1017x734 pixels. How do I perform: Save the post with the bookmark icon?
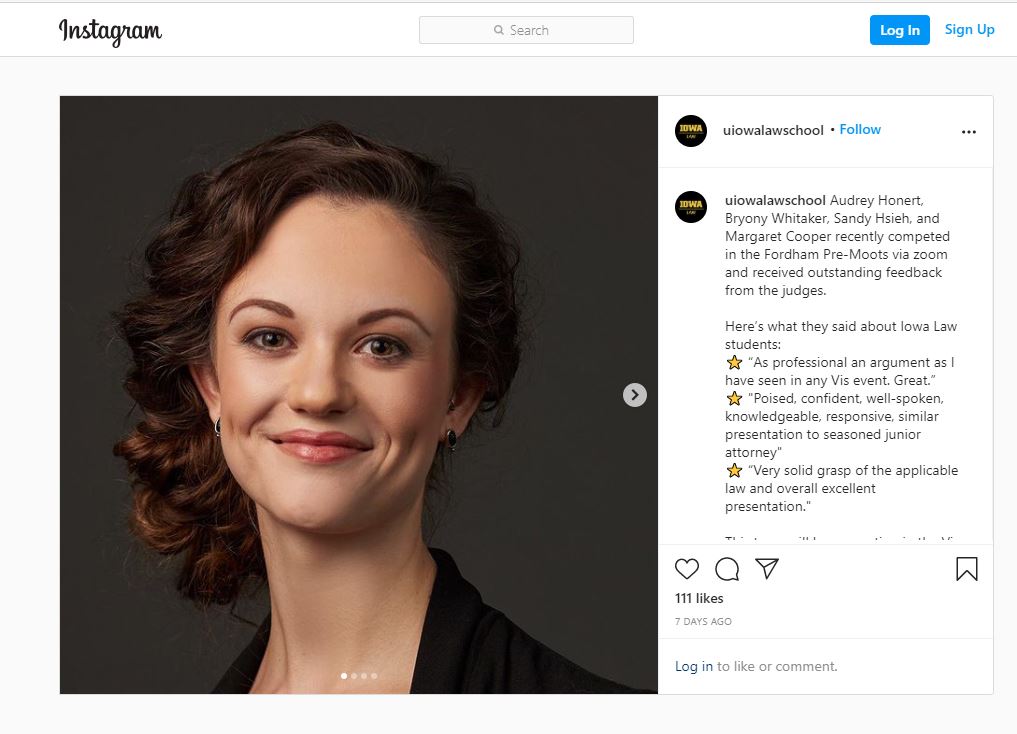(x=966, y=569)
